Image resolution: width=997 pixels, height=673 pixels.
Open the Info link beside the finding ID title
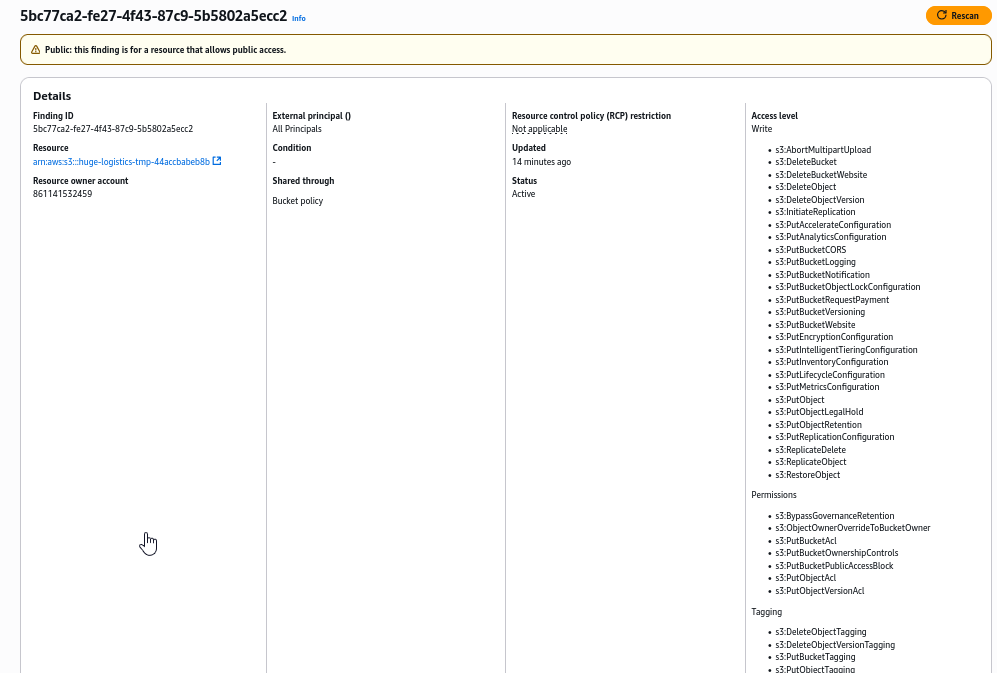click(298, 18)
